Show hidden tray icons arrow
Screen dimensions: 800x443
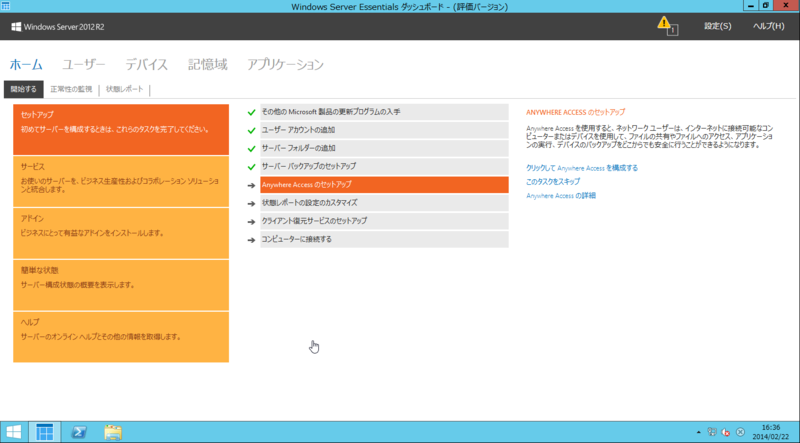pos(698,432)
